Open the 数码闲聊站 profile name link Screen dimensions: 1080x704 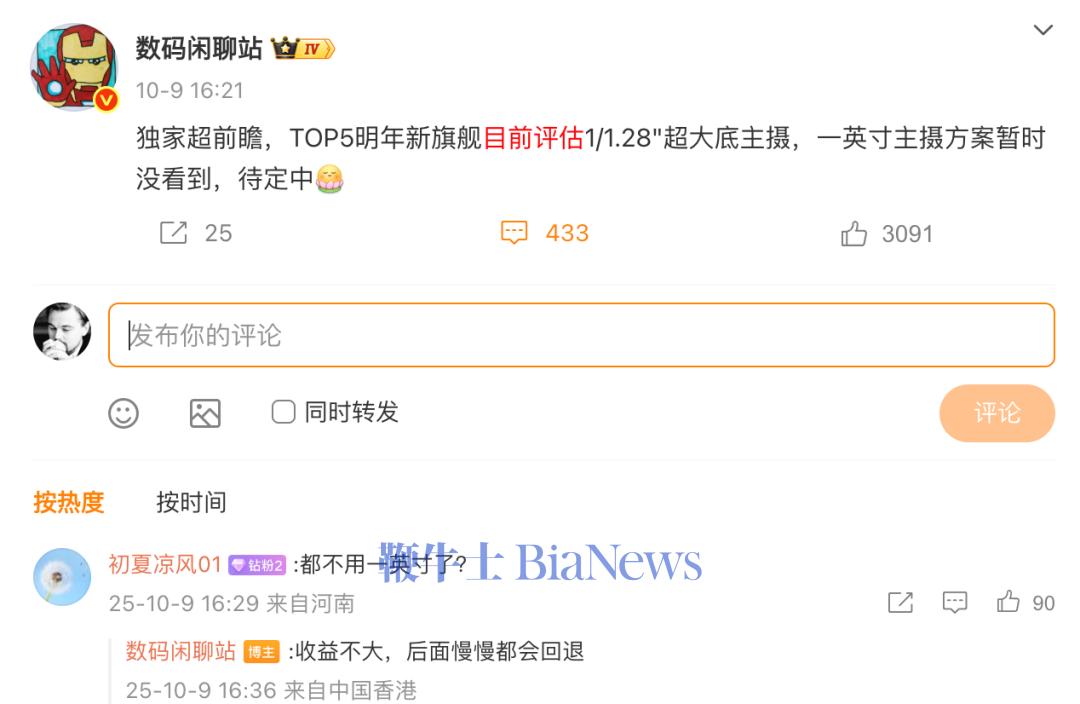[199, 49]
